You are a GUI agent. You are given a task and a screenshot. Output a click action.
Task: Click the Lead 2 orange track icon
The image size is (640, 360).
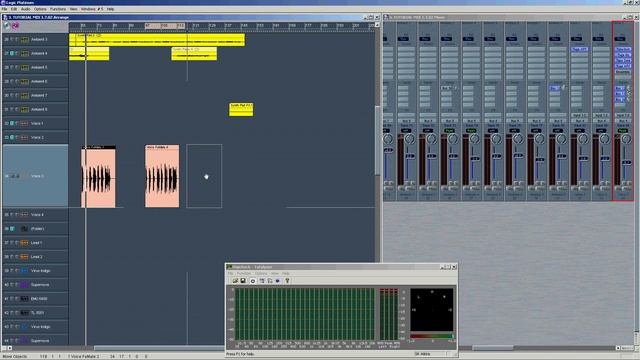click(24, 257)
